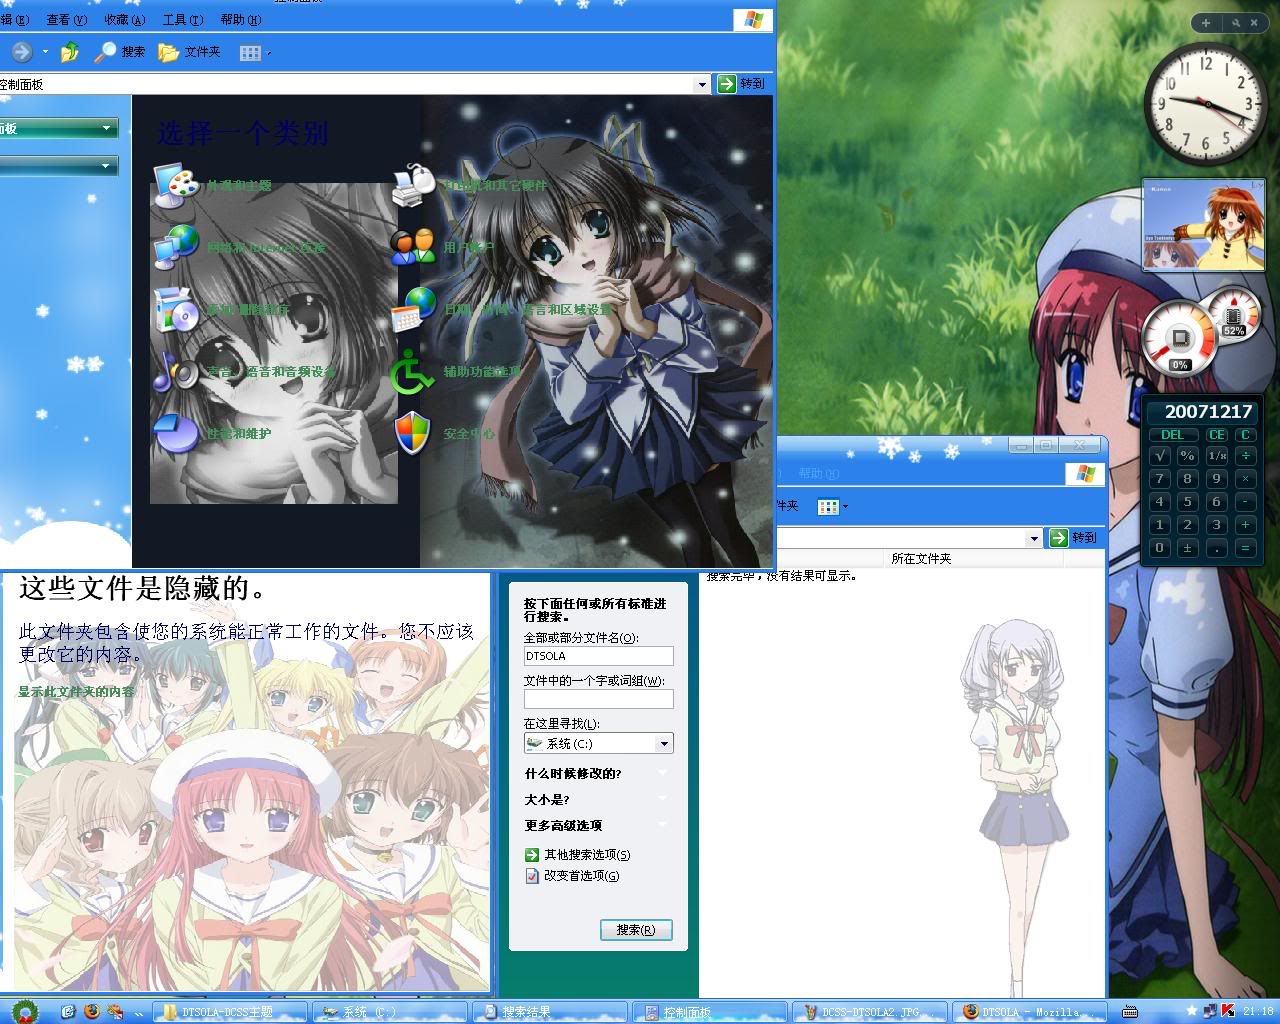Screen dimensions: 1280x1024
Task: Click calculator square root key
Action: click(1160, 455)
